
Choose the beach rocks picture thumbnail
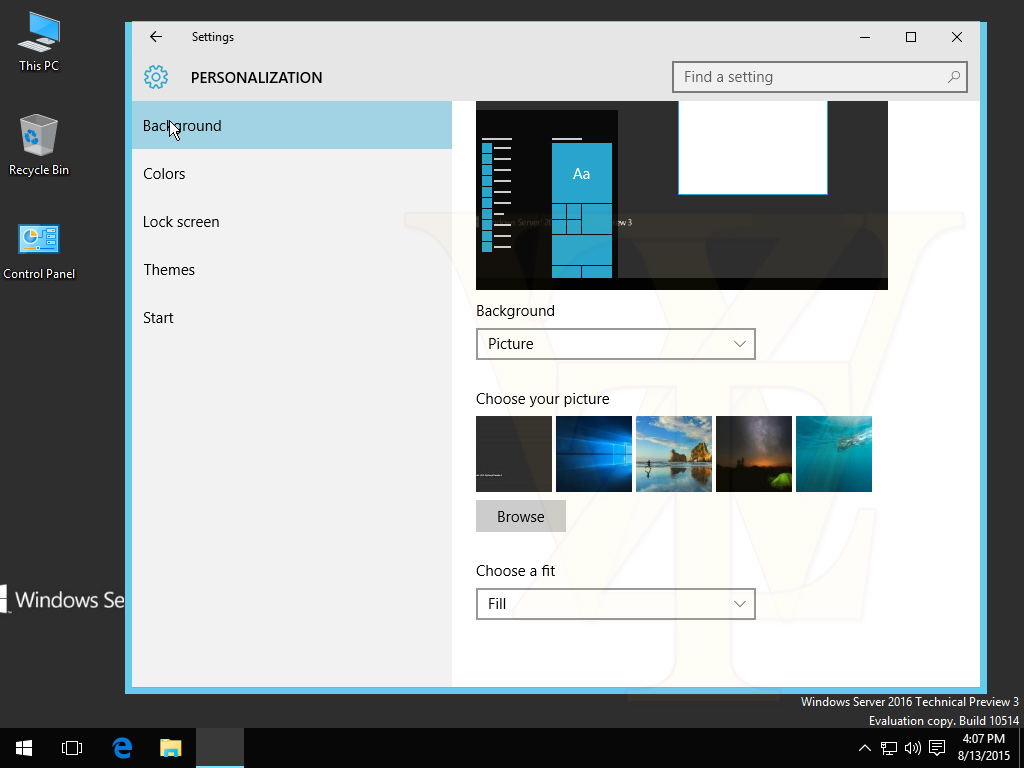click(x=674, y=454)
